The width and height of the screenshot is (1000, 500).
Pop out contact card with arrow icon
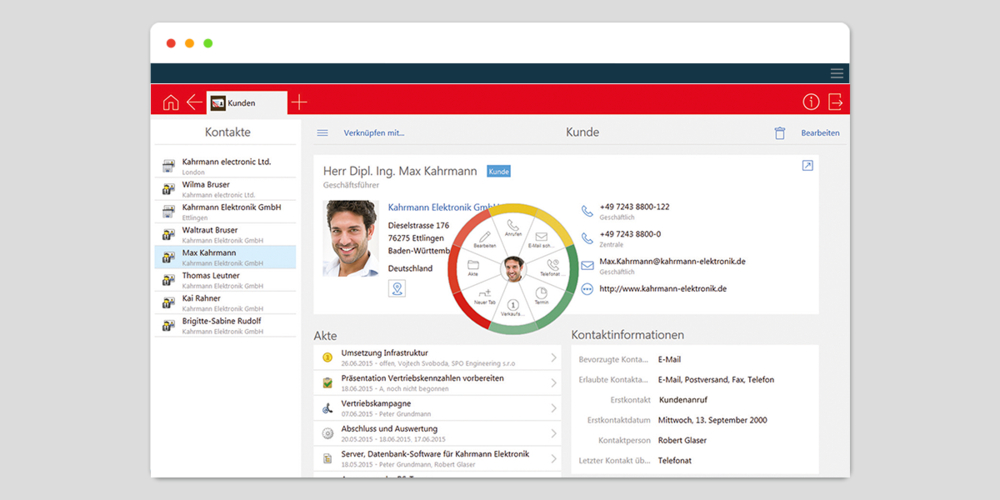tap(807, 166)
